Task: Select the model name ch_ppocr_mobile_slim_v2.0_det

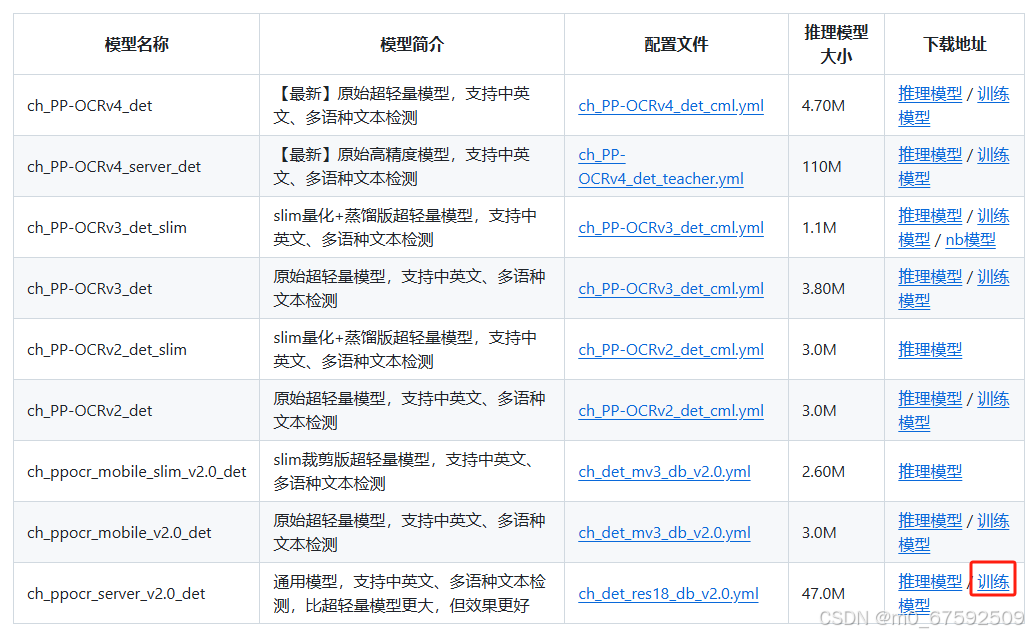Action: tap(136, 471)
